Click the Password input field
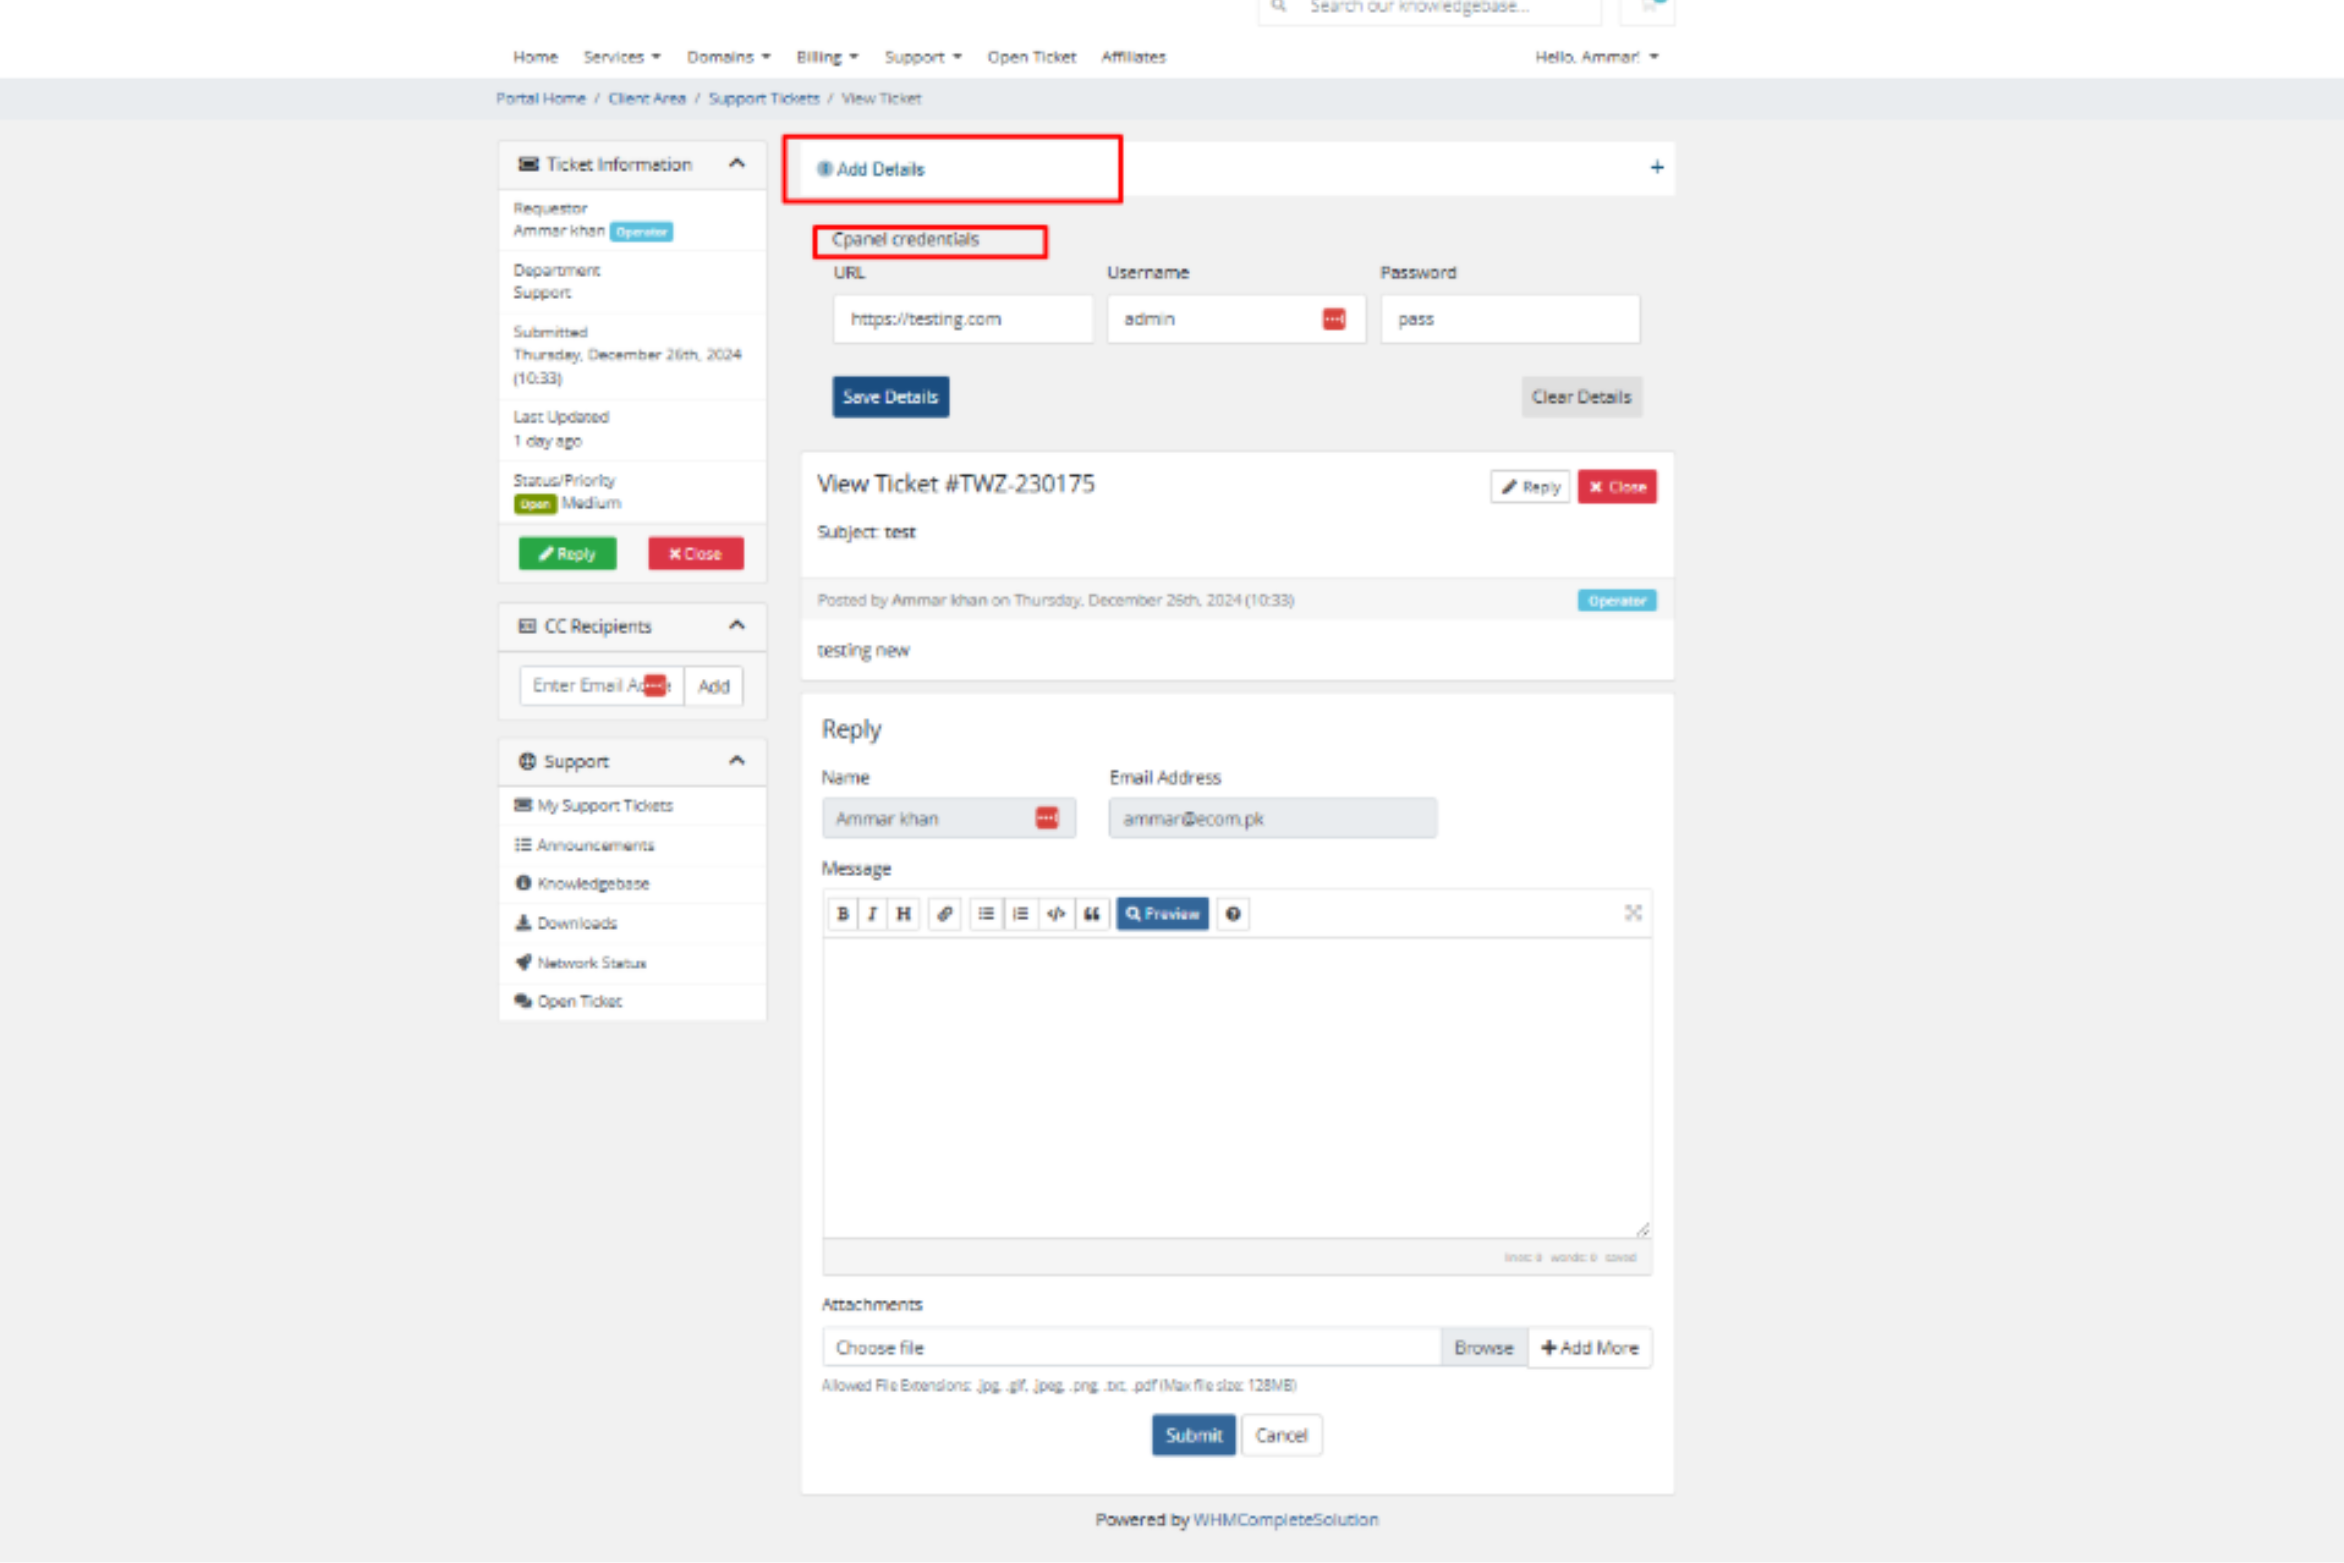Image resolution: width=2344 pixels, height=1563 pixels. [x=1509, y=319]
